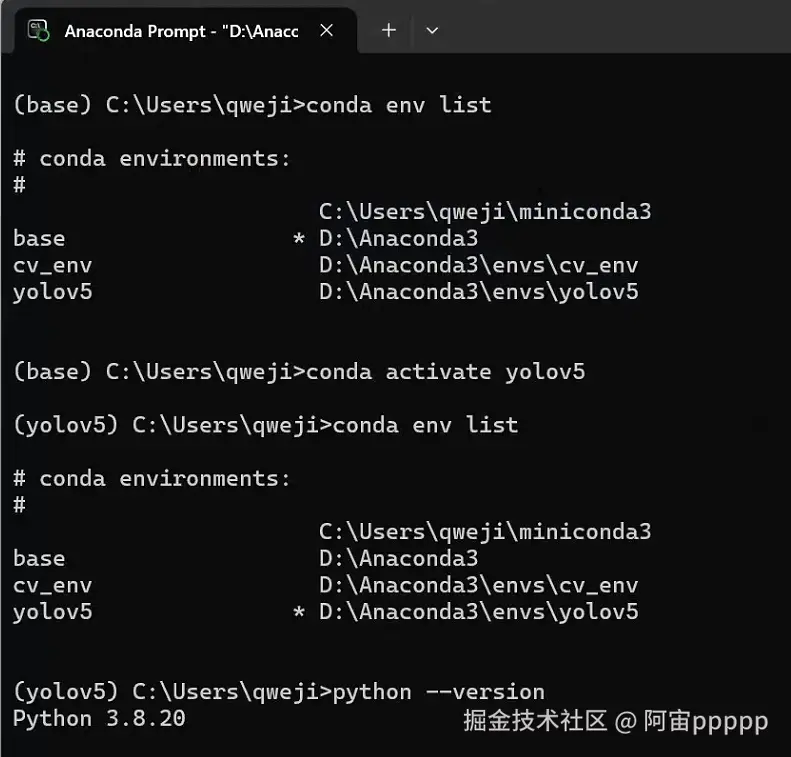Click the "Python 3.8.20" output line

[x=99, y=719]
